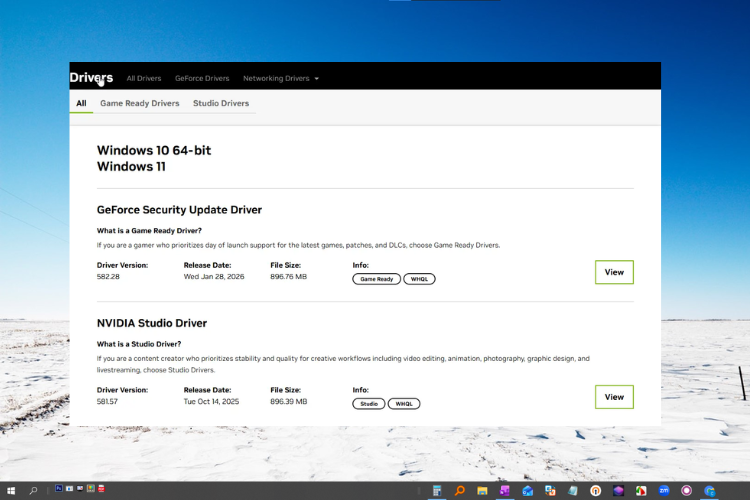Click the Game Ready info badge
The image size is (750, 500).
376,279
